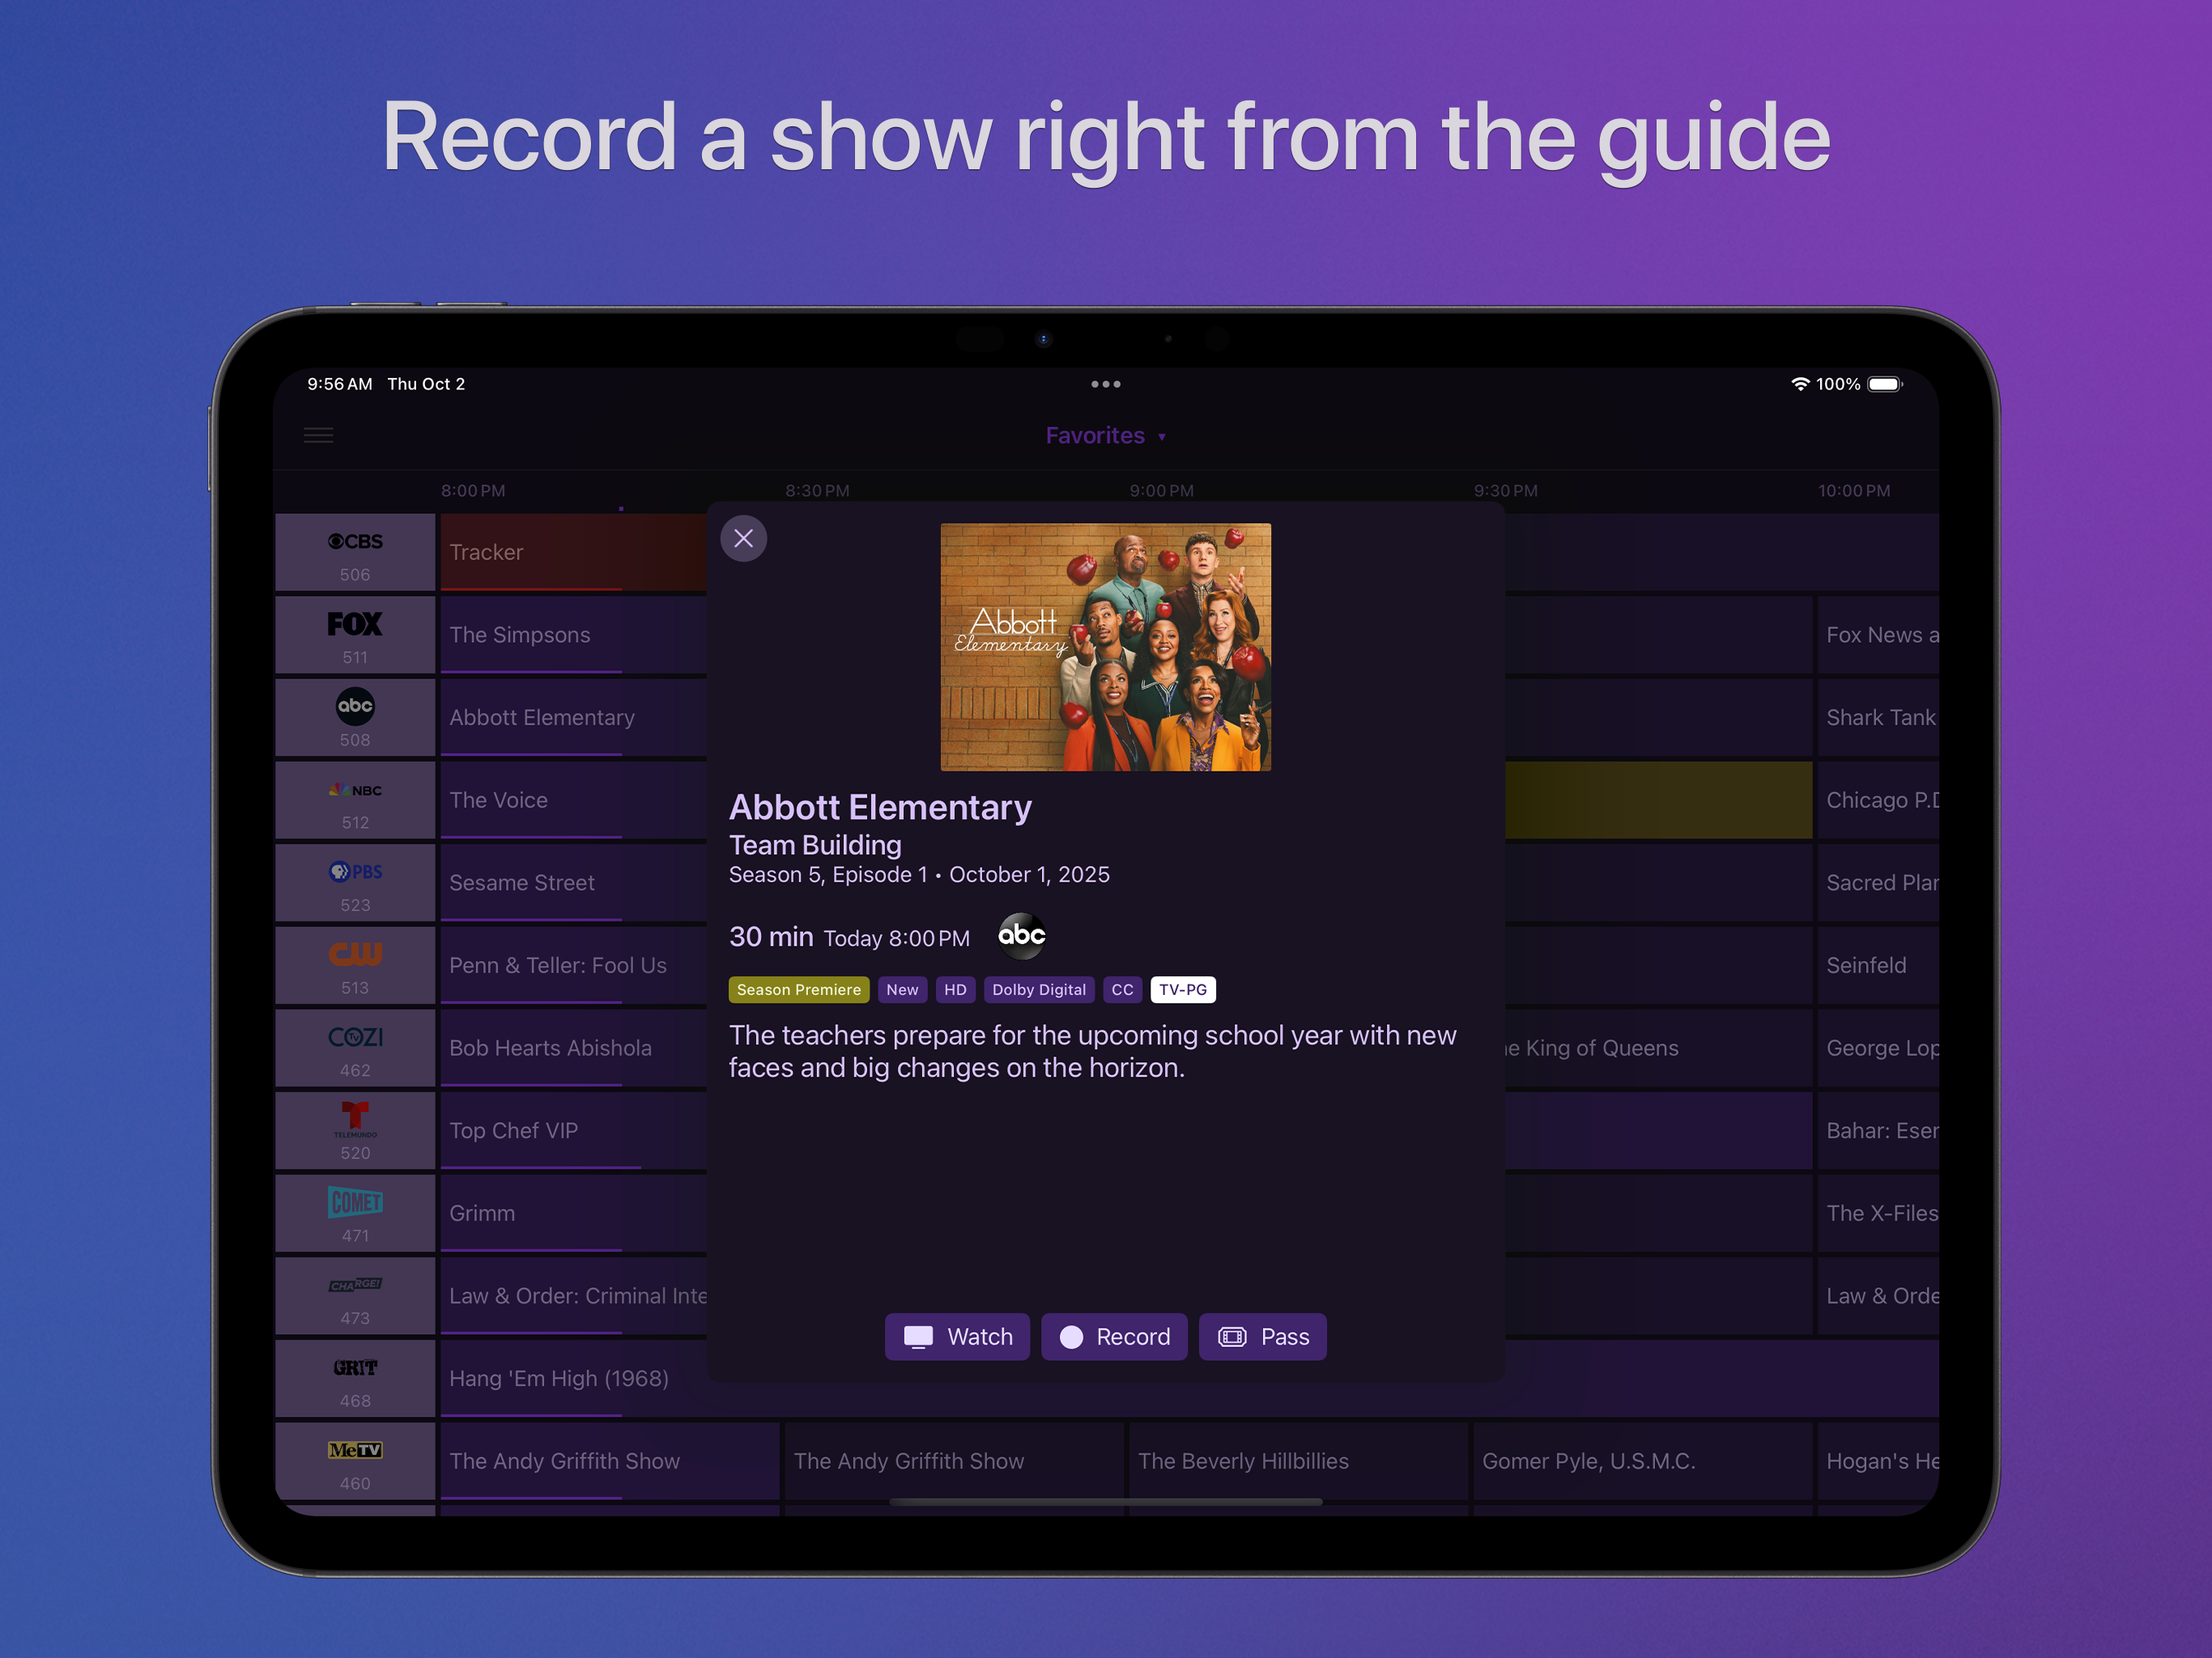
Task: Select Gomer Pyle, U.S.M.C. program cell
Action: (1642, 1462)
